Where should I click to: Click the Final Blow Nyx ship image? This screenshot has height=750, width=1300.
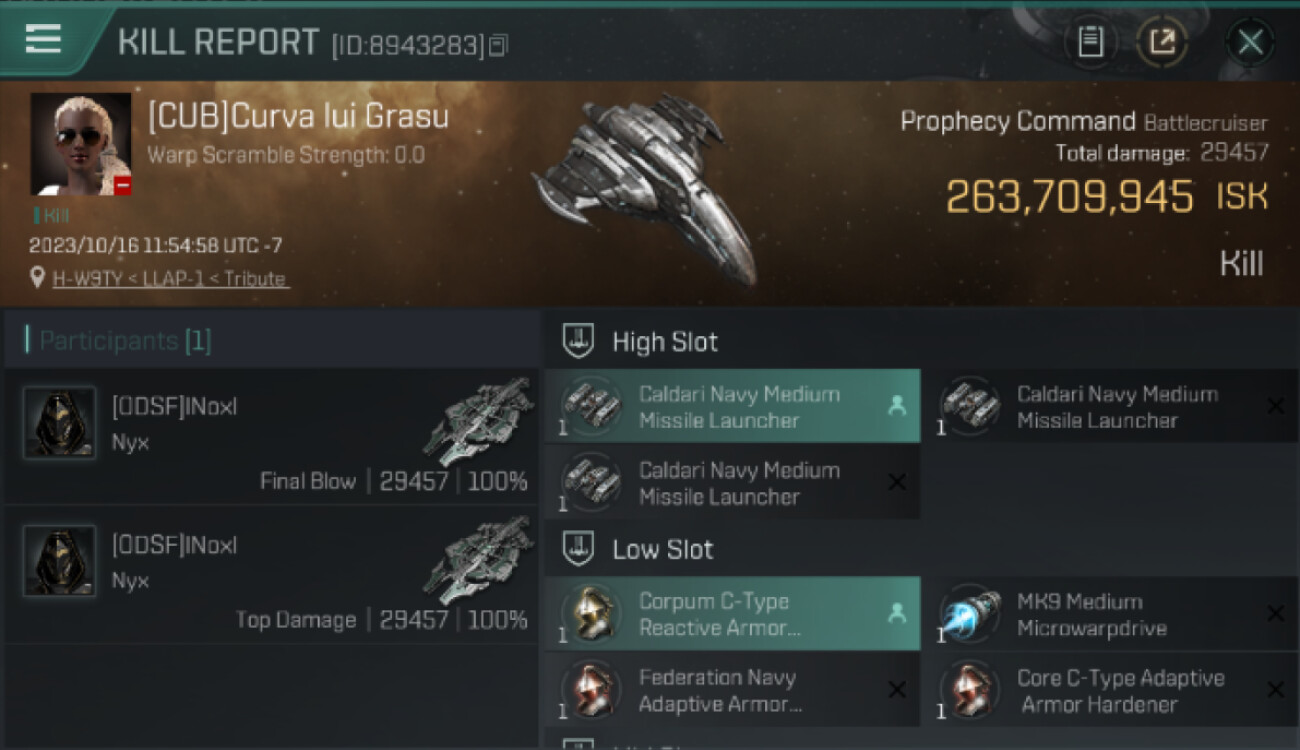point(478,421)
